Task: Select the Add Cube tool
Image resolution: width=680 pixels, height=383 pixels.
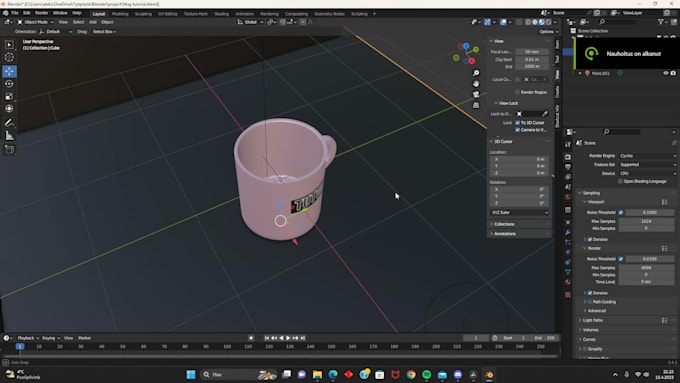Action: pos(9,150)
